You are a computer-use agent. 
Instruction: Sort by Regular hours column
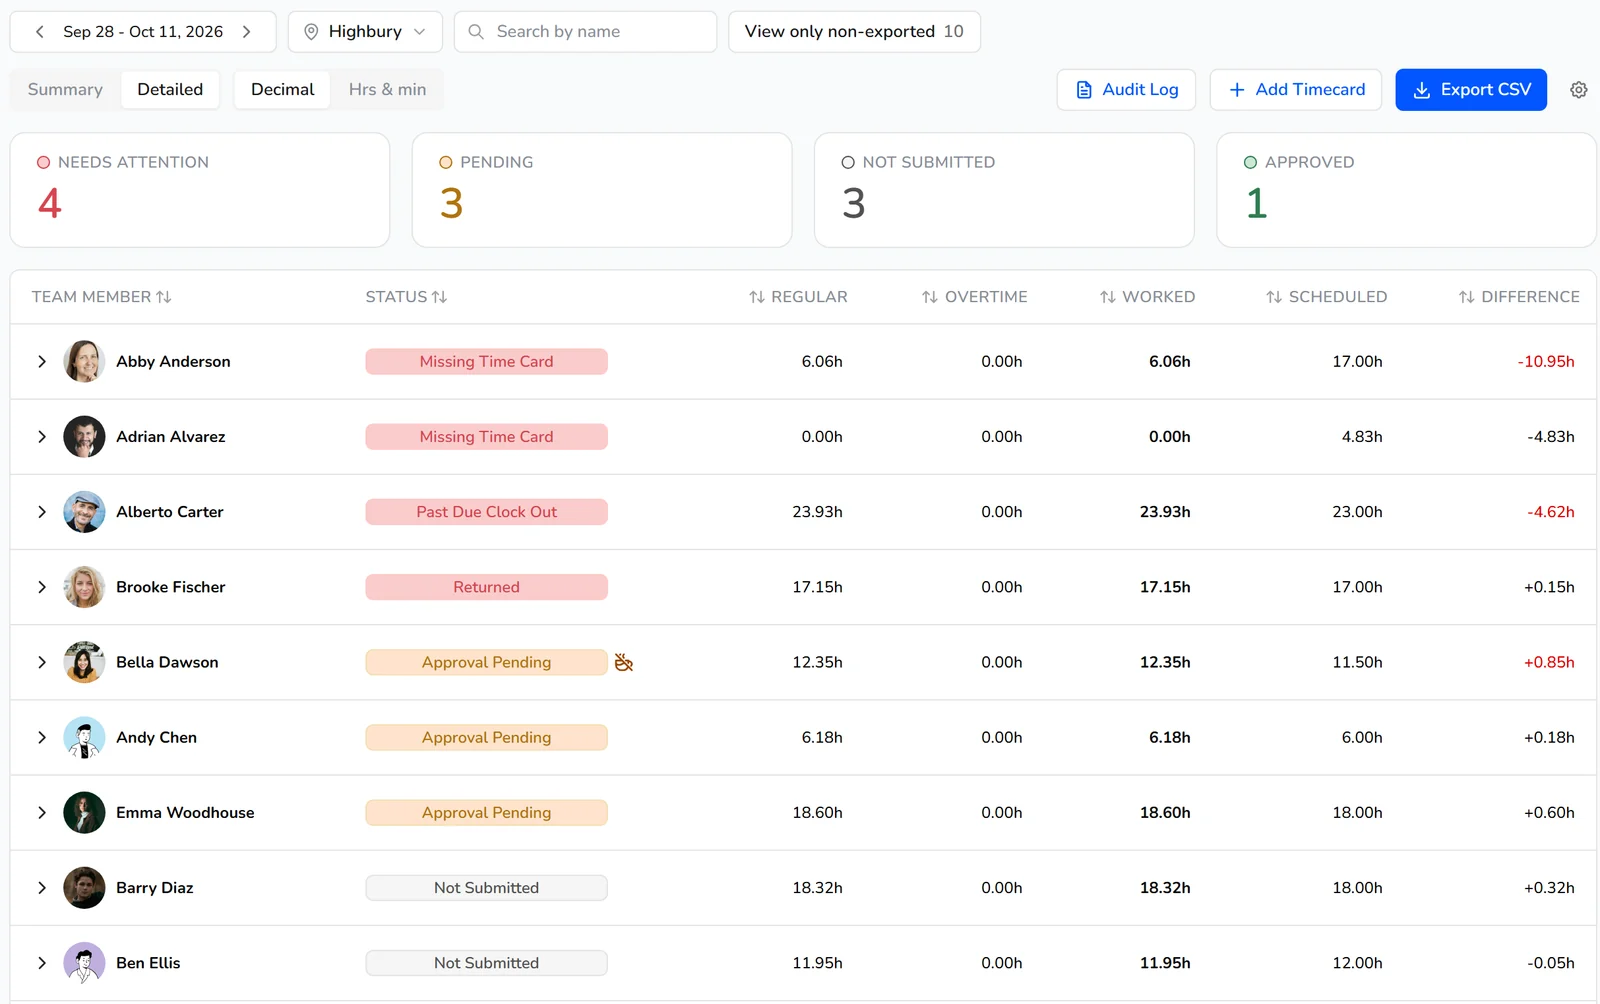click(x=798, y=297)
